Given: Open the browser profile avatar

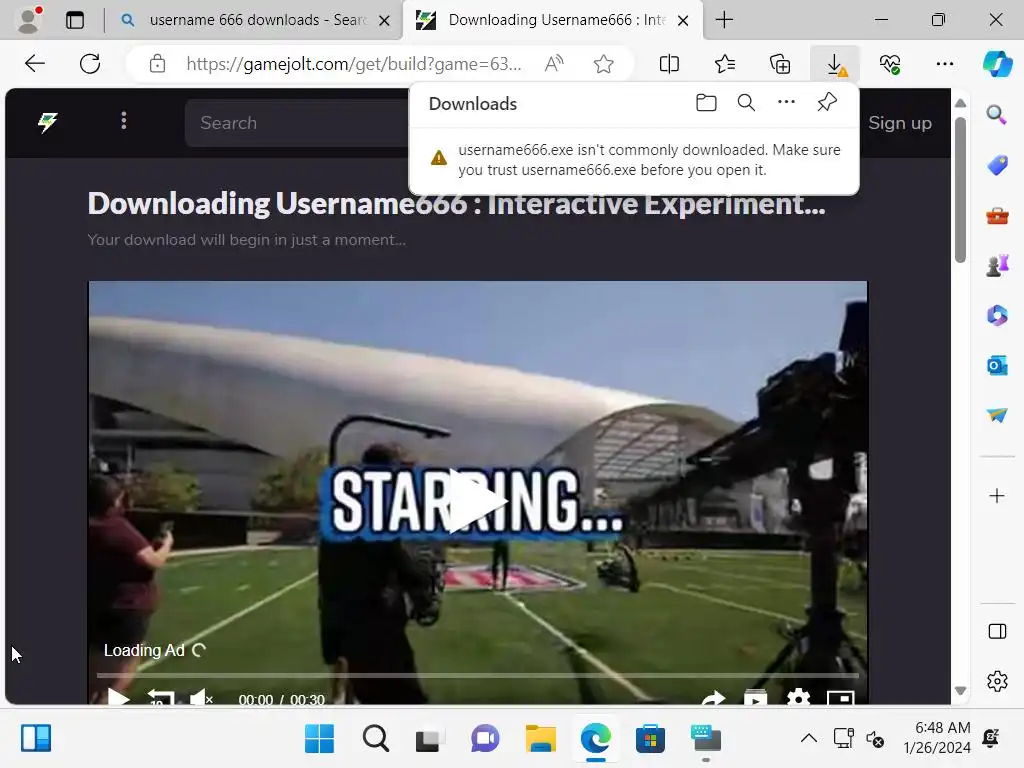Looking at the screenshot, I should pos(28,20).
